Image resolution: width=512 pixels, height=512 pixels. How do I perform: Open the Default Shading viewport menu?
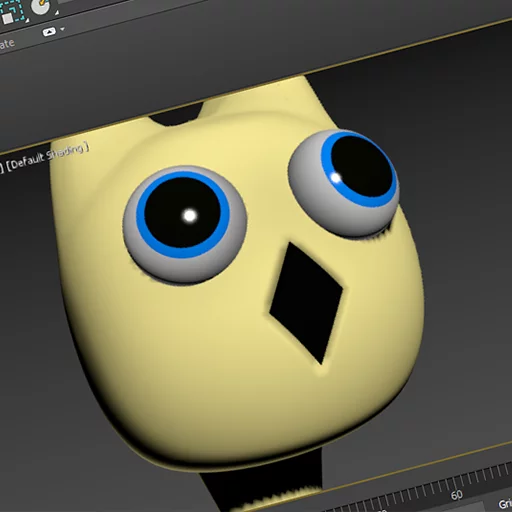48,157
